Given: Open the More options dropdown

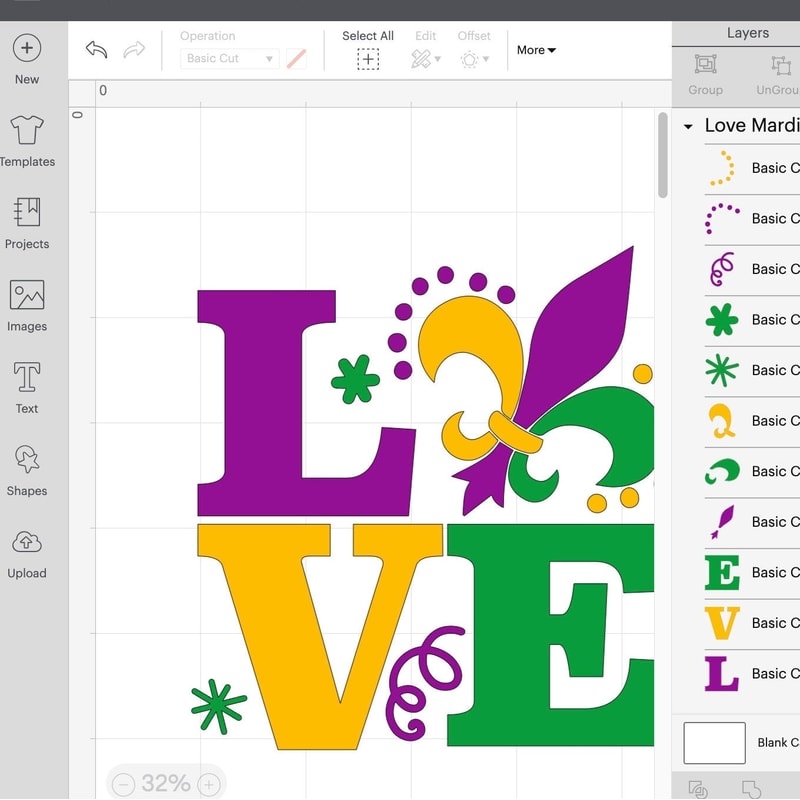Looking at the screenshot, I should 536,50.
